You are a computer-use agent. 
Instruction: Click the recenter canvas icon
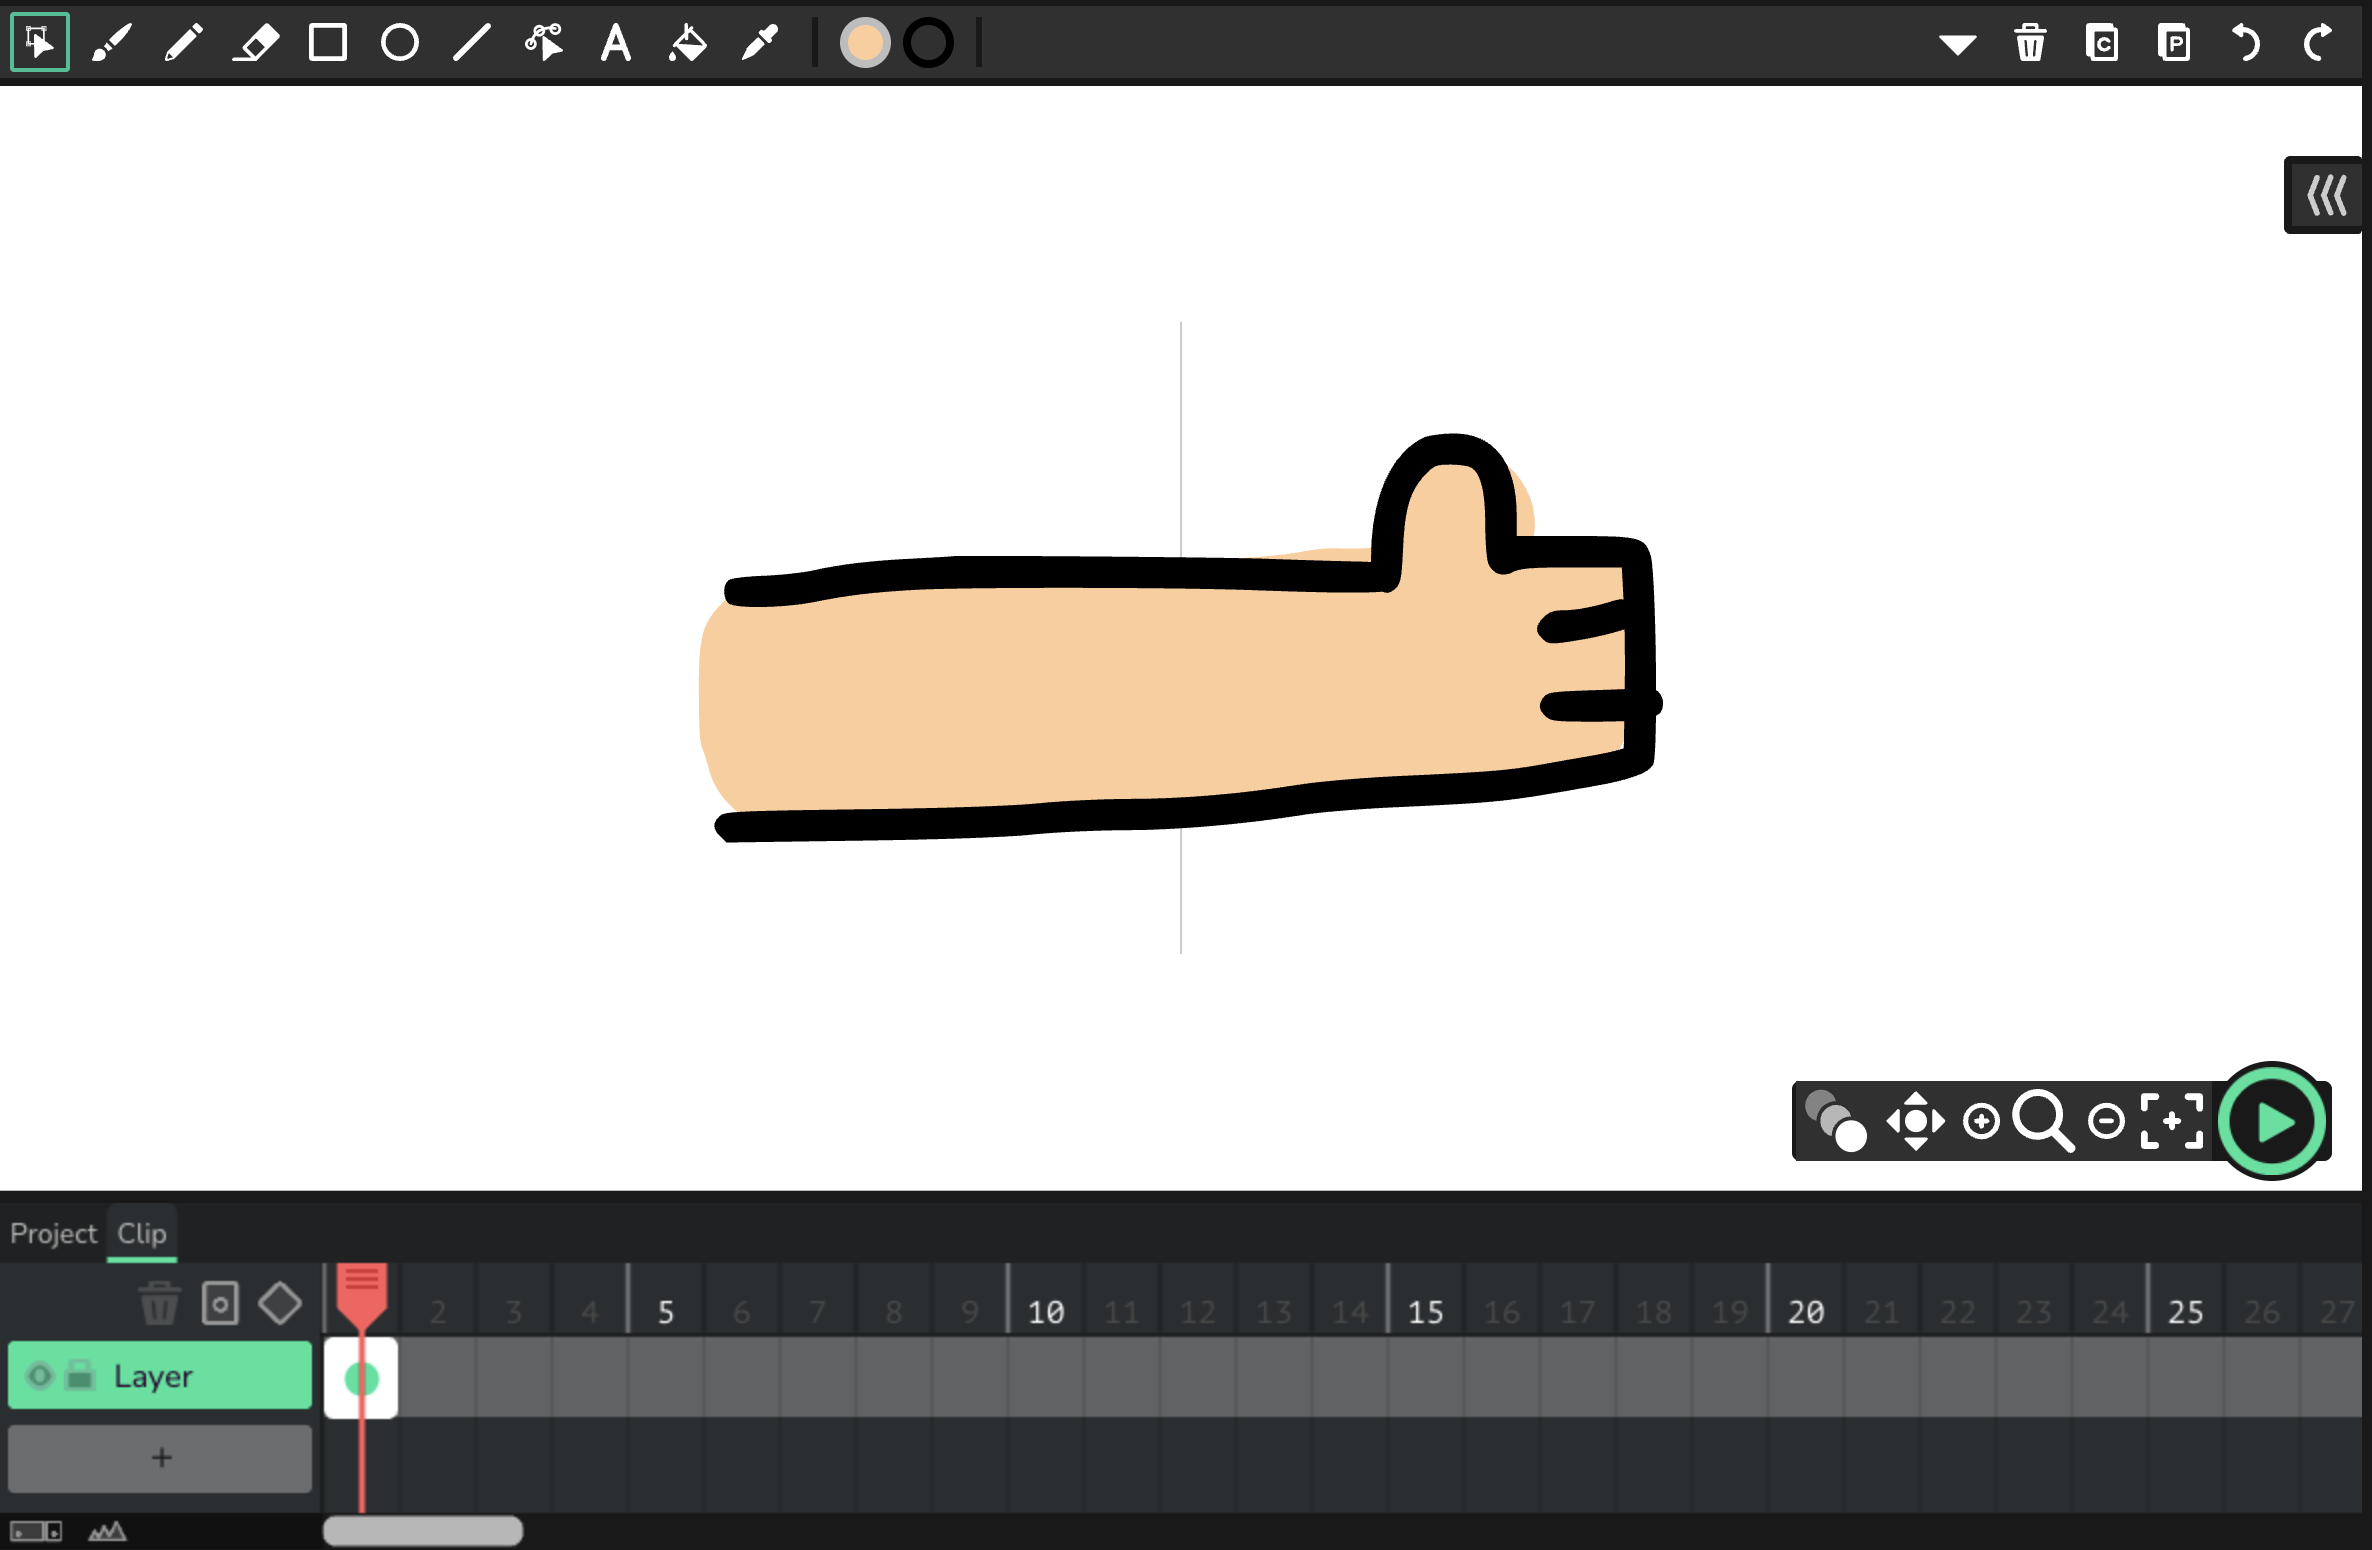pyautogui.click(x=2172, y=1121)
